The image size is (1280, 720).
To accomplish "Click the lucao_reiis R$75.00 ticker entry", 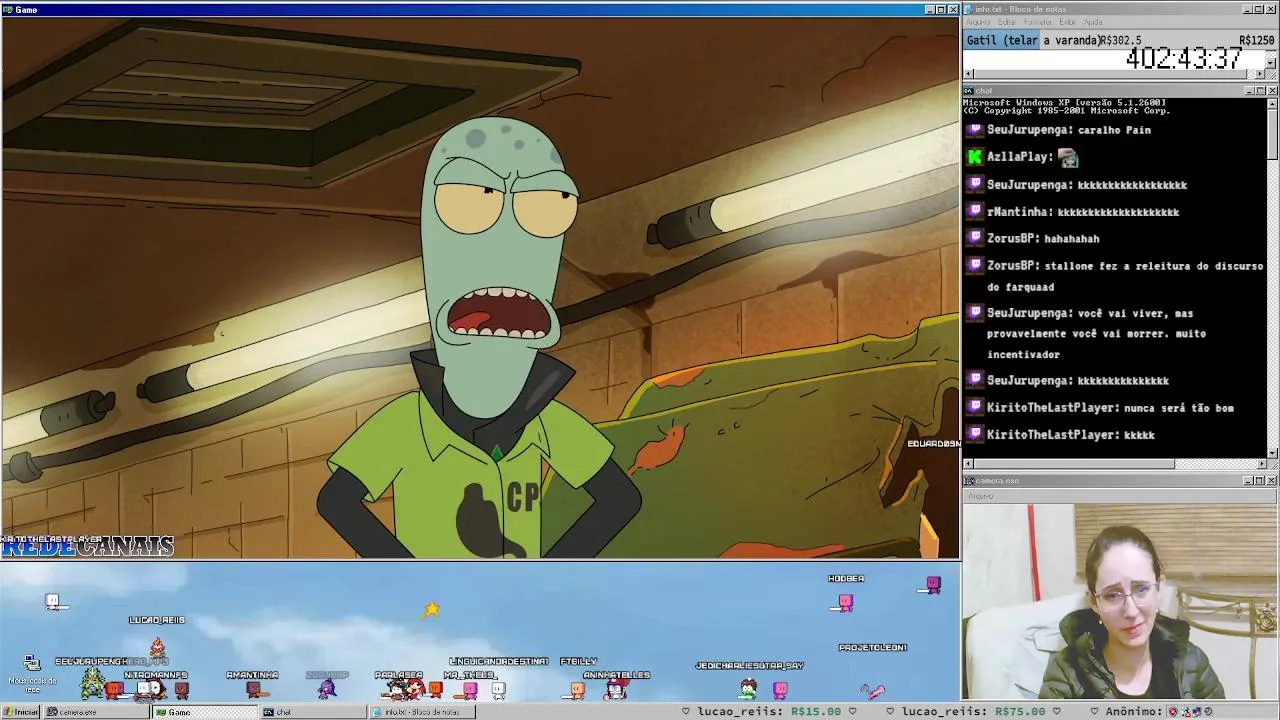I will [975, 712].
